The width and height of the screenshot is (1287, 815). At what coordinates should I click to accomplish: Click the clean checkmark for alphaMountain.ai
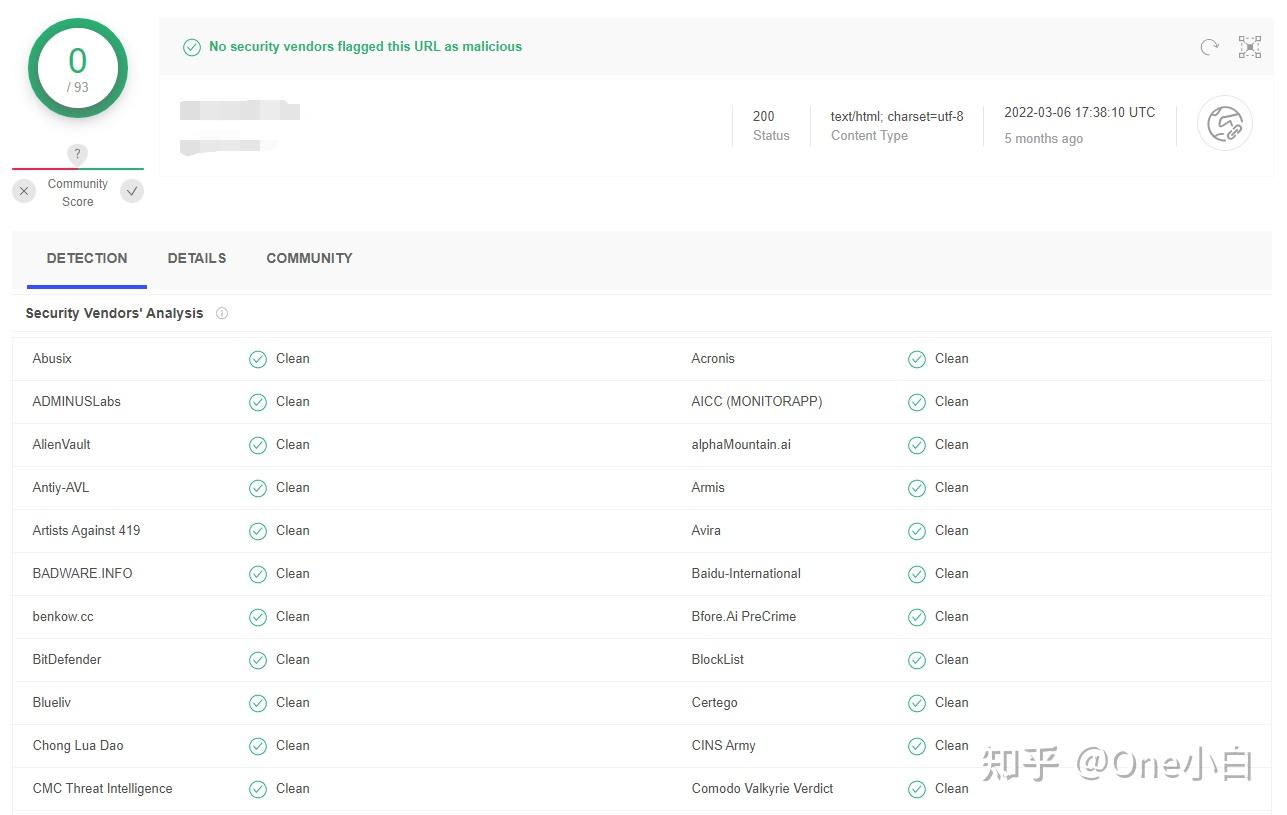click(x=917, y=445)
